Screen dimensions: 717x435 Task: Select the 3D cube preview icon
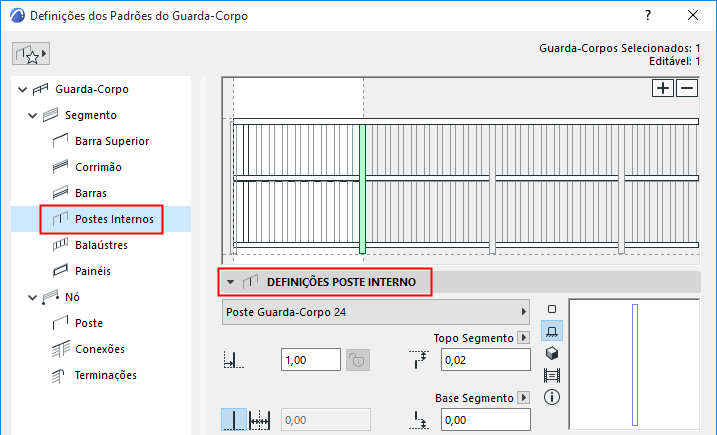click(x=552, y=353)
